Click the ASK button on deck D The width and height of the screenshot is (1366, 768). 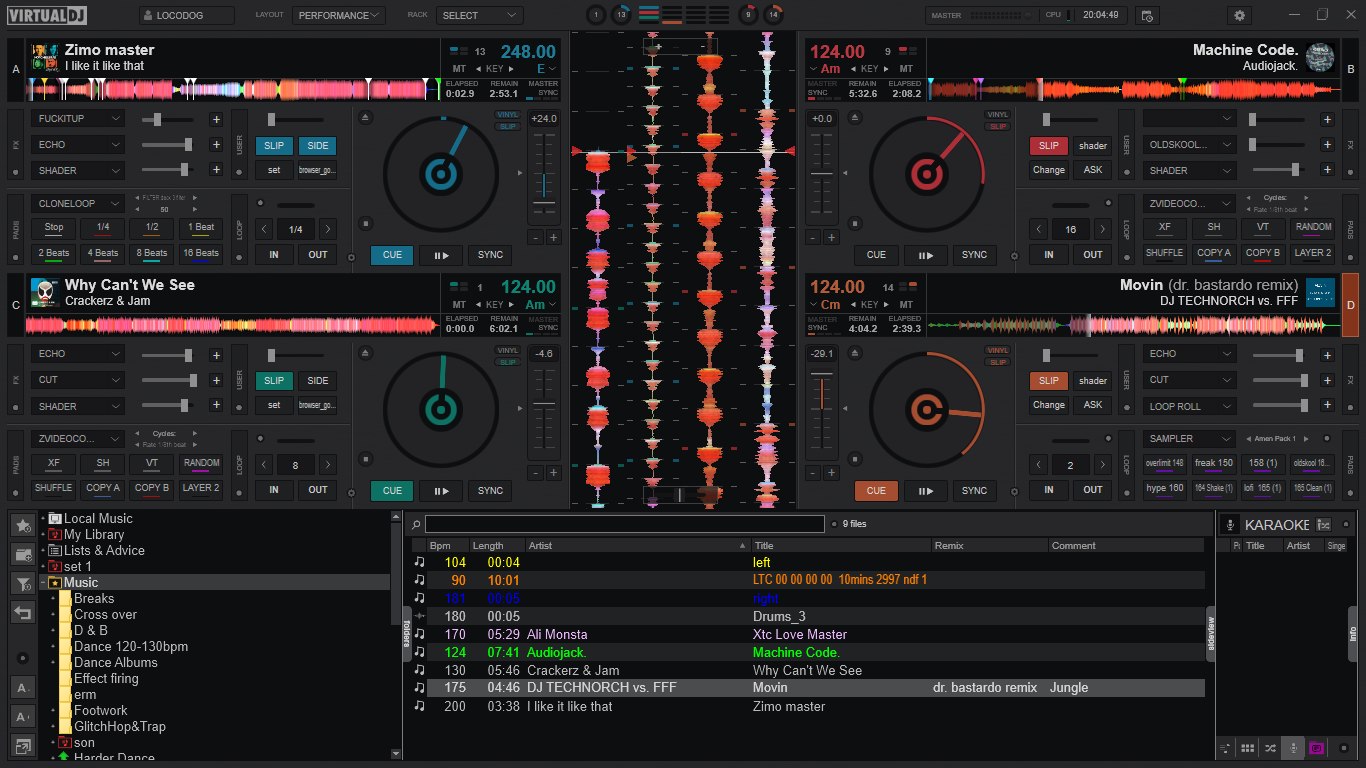click(x=1093, y=405)
